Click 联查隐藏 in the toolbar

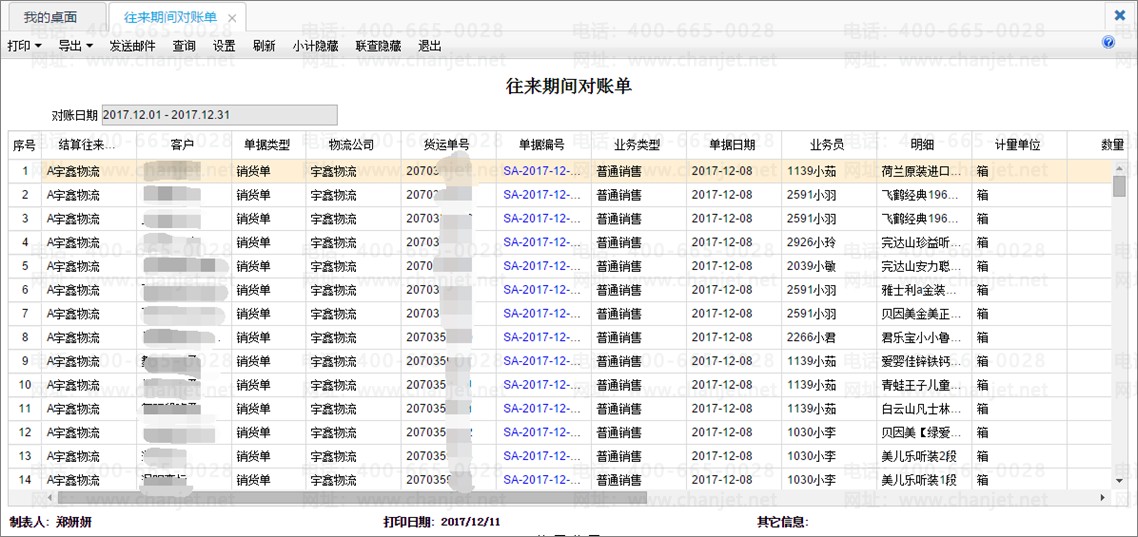[378, 45]
